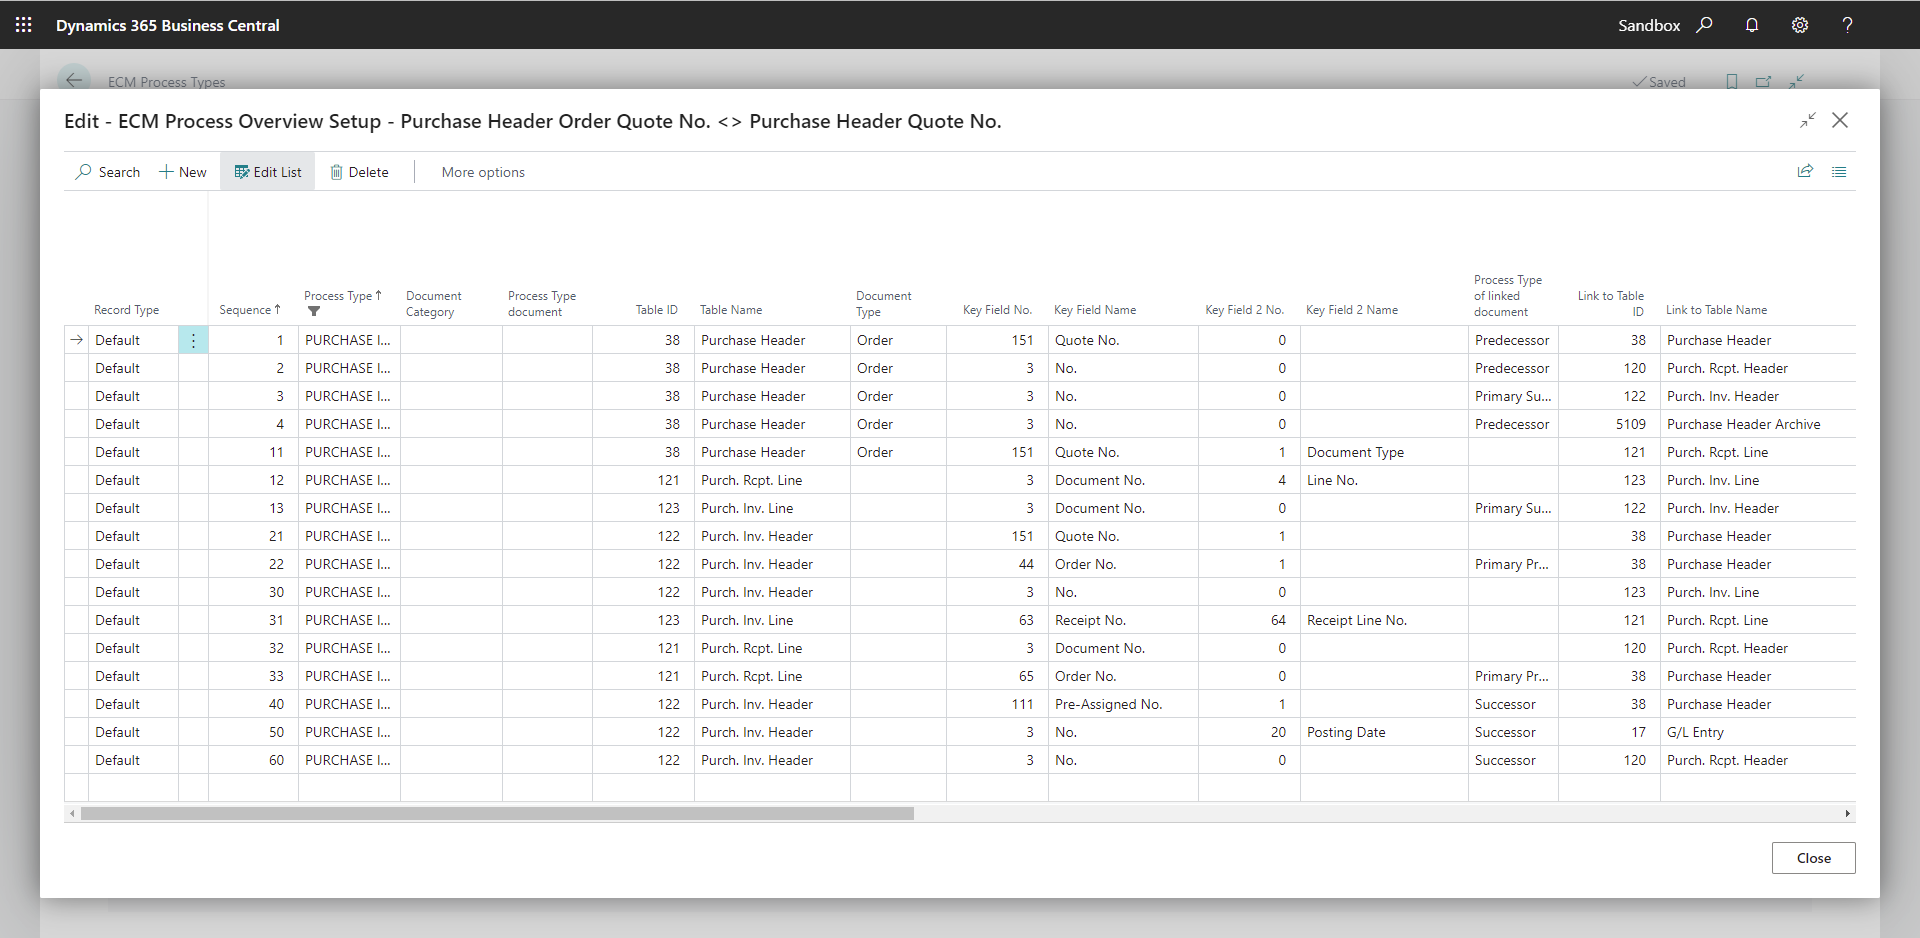Open the Record Type column header menu
The image size is (1920, 938).
pos(127,310)
